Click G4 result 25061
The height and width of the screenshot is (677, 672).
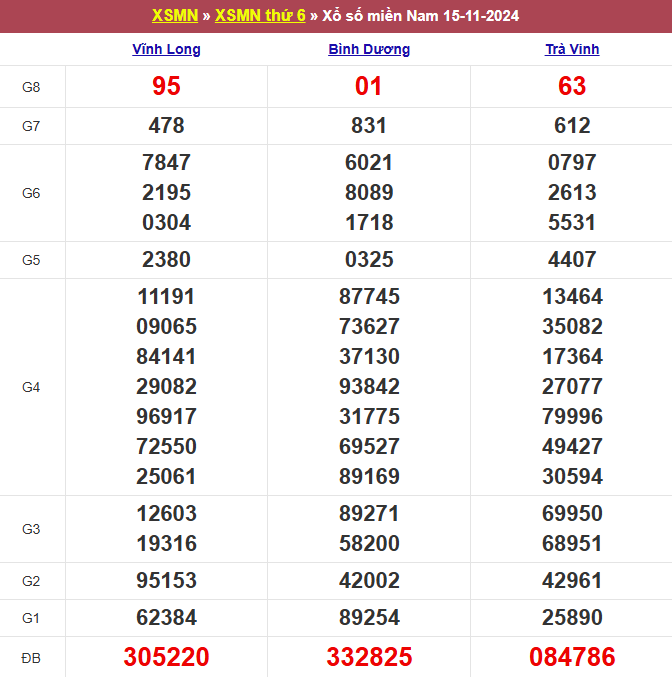[x=166, y=477]
